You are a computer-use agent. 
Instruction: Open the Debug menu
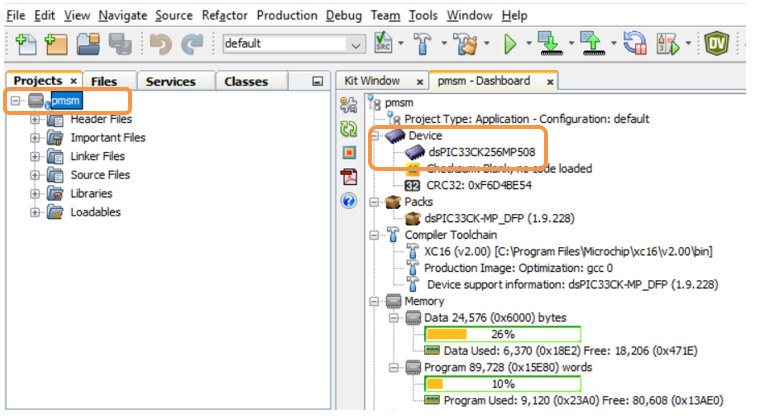point(344,15)
